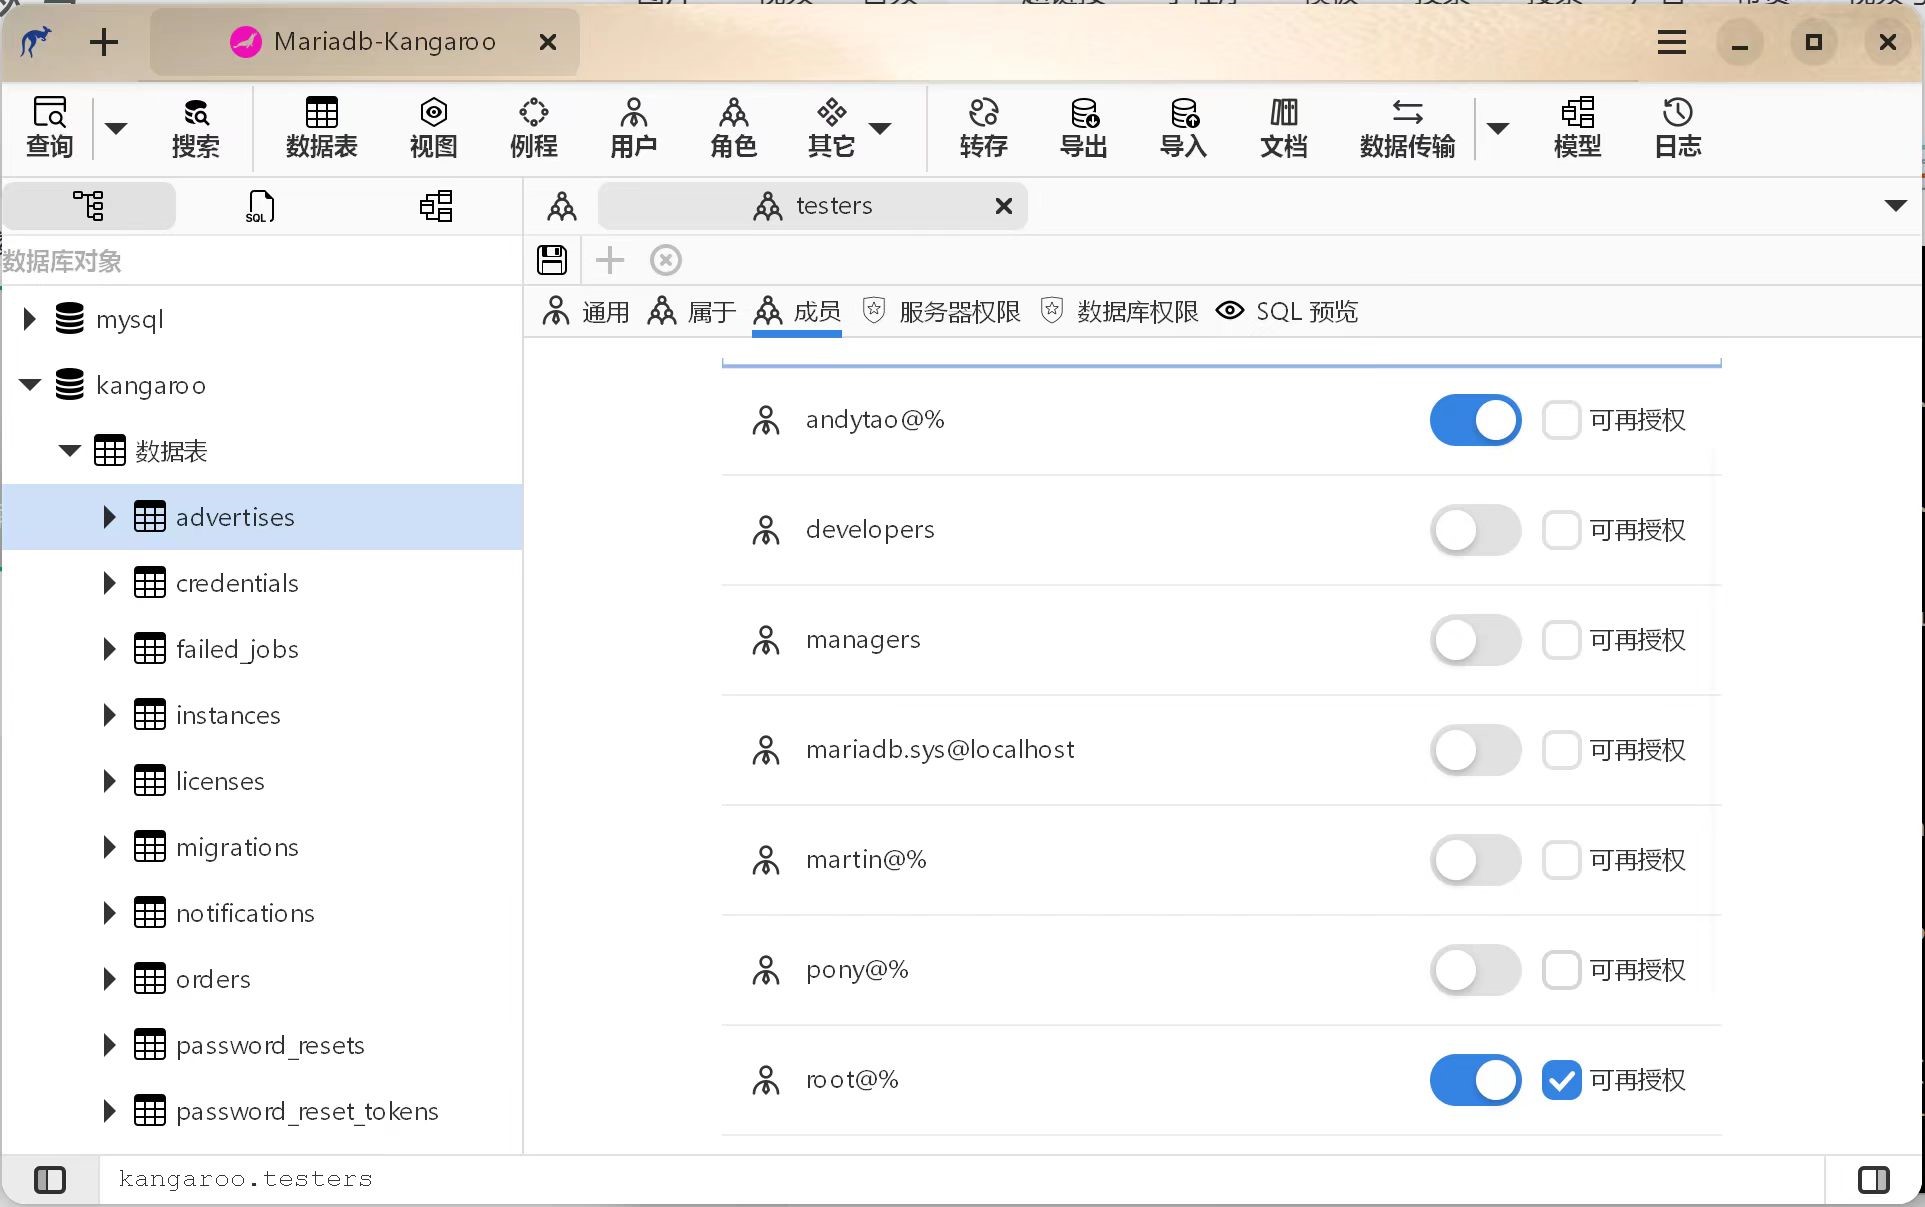Open the hamburger menu in title bar
The height and width of the screenshot is (1207, 1925).
1671,42
